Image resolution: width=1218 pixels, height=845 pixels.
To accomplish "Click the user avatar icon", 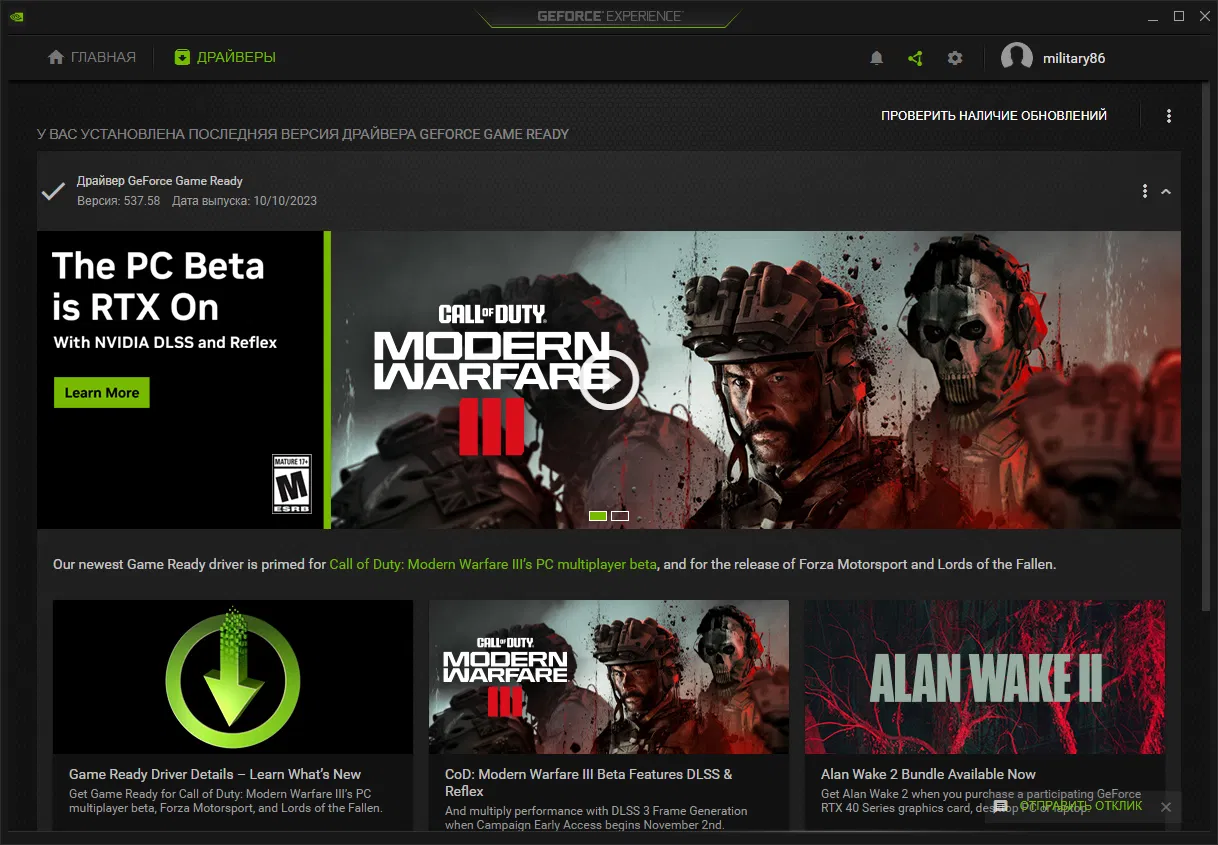I will (1017, 58).
